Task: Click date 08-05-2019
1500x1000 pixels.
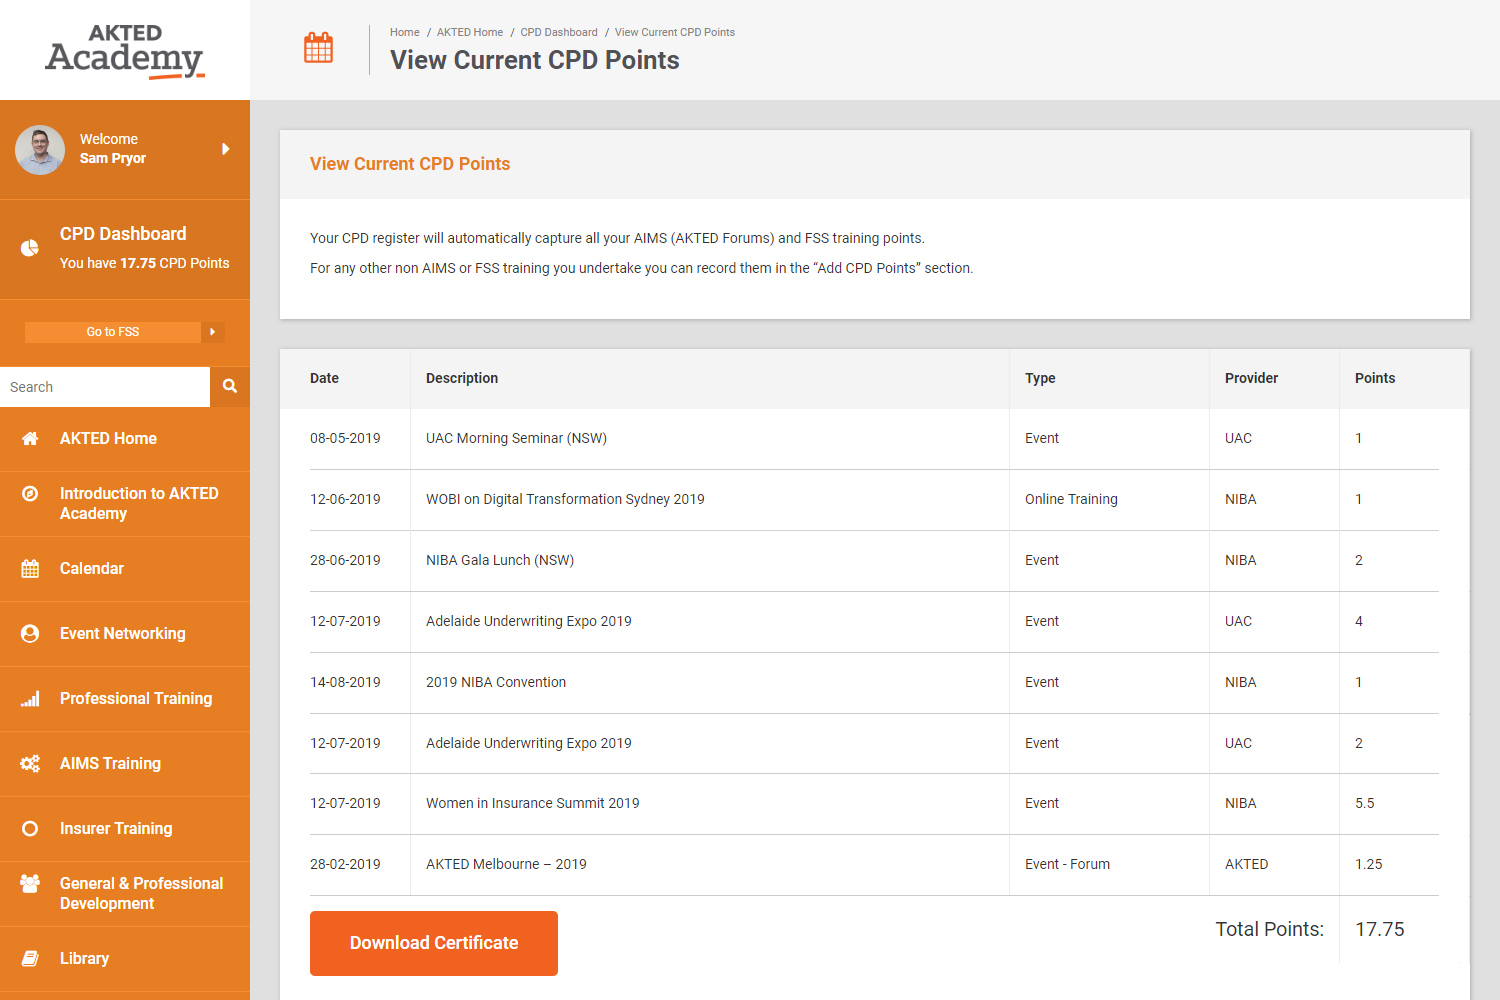Action: pyautogui.click(x=345, y=438)
